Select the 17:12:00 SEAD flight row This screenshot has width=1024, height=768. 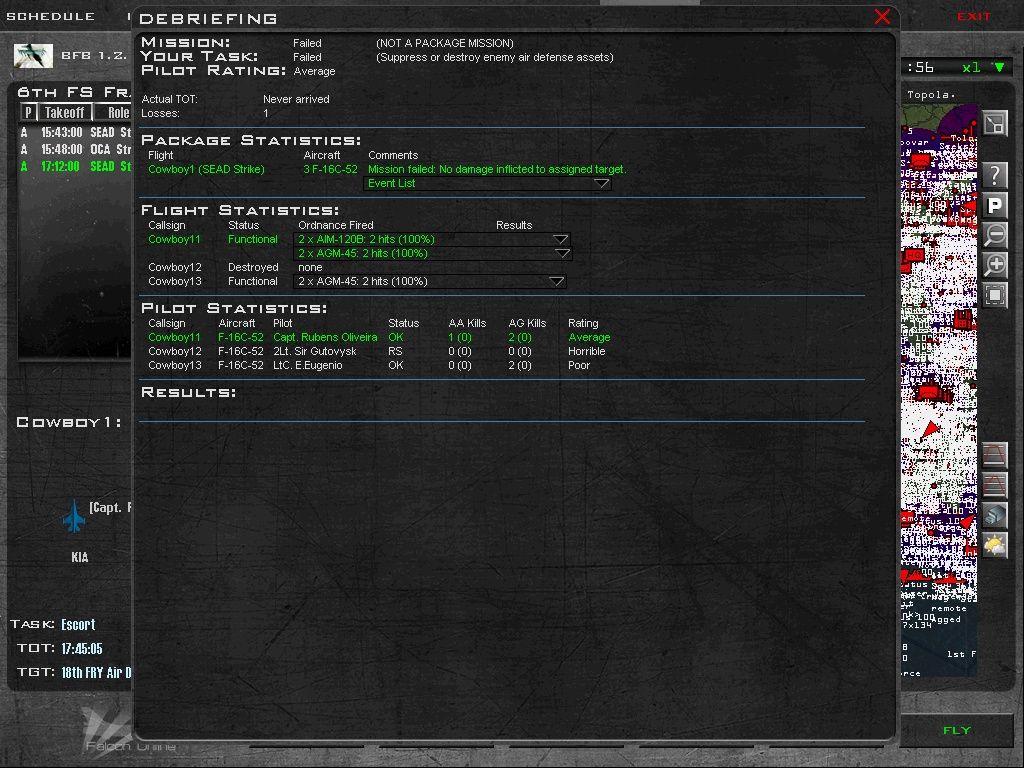click(x=75, y=166)
